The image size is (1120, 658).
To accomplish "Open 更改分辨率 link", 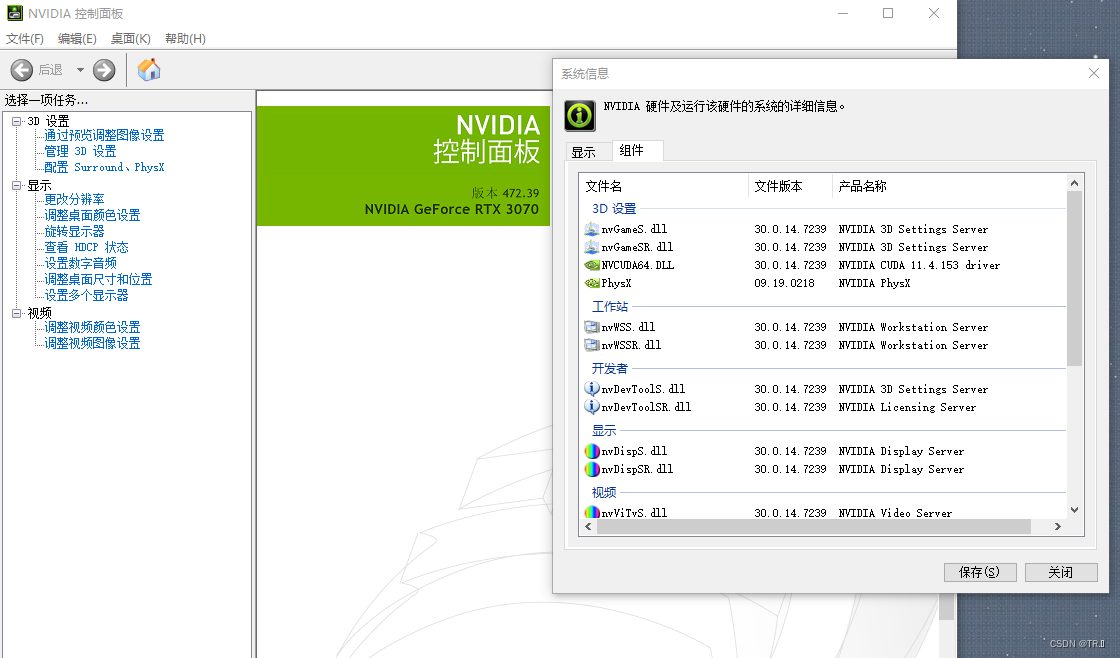I will pyautogui.click(x=74, y=199).
